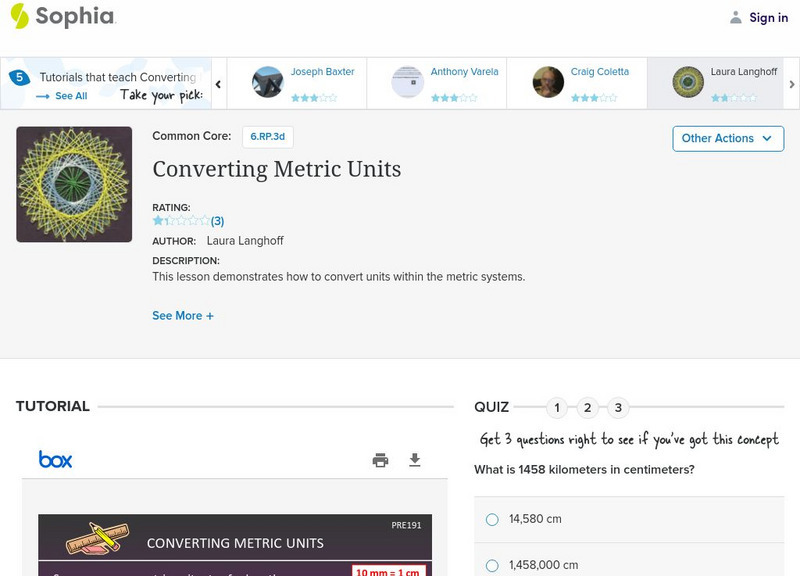Image resolution: width=800 pixels, height=576 pixels.
Task: Click the quiz question about 1458 kilometers
Action: point(584,469)
